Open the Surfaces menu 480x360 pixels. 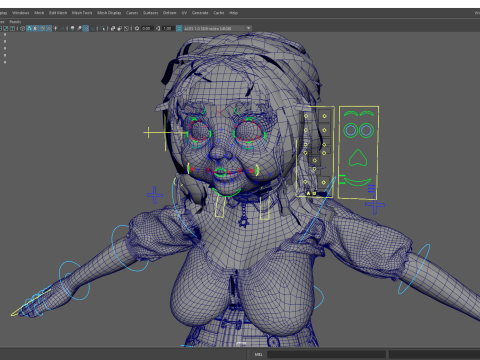[150, 13]
